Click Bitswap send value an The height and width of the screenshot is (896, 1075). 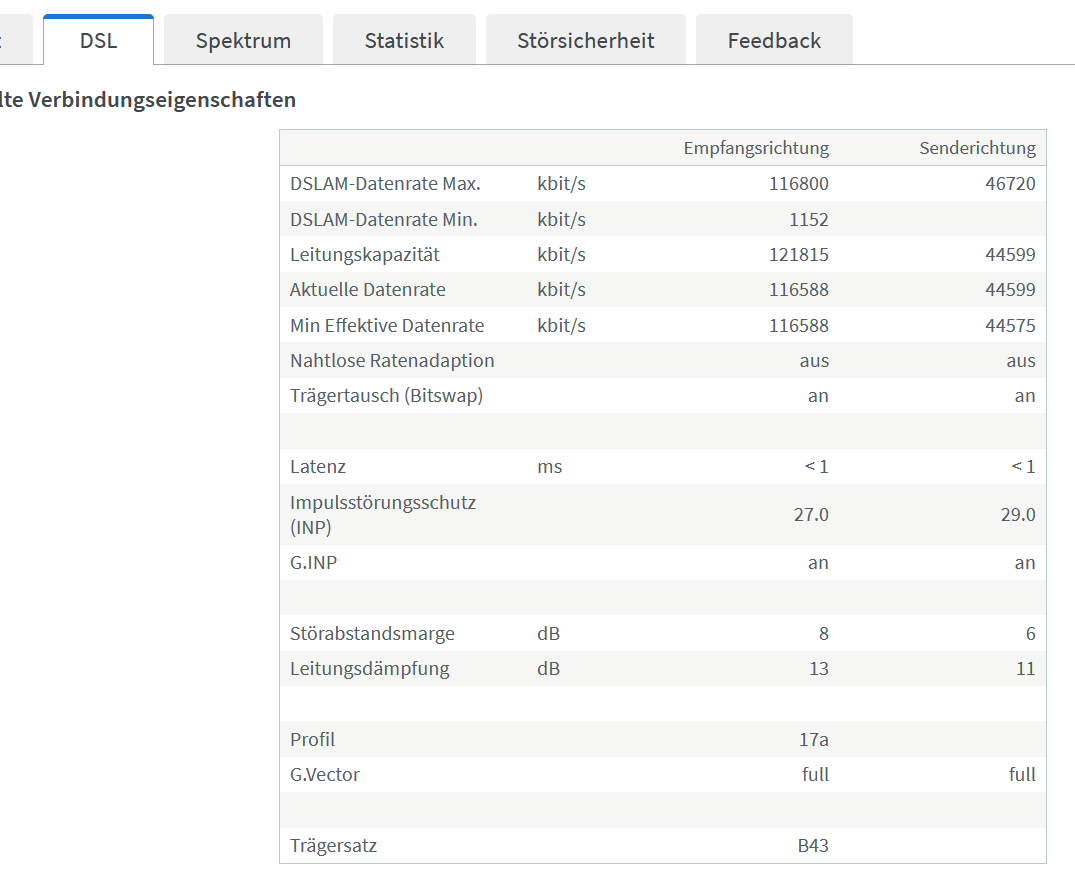[1025, 396]
